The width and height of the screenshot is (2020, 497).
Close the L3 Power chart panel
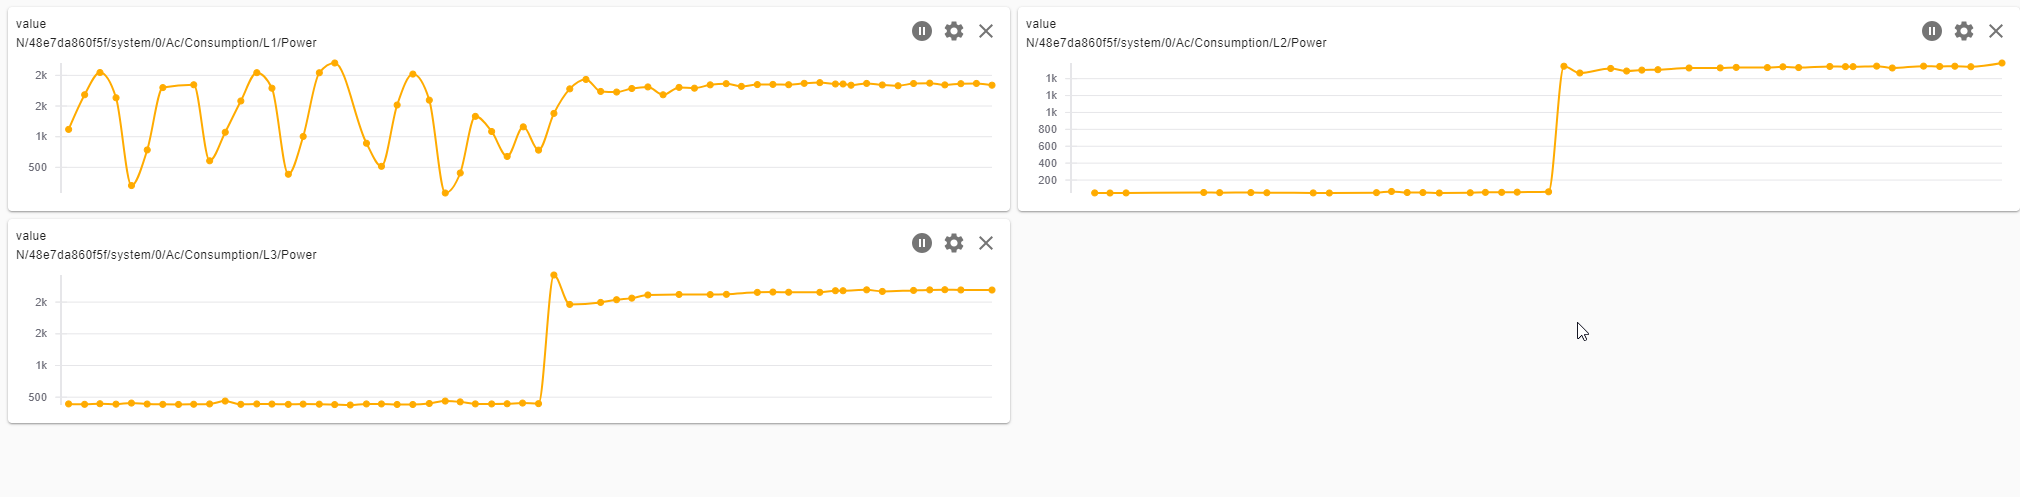[x=986, y=243]
